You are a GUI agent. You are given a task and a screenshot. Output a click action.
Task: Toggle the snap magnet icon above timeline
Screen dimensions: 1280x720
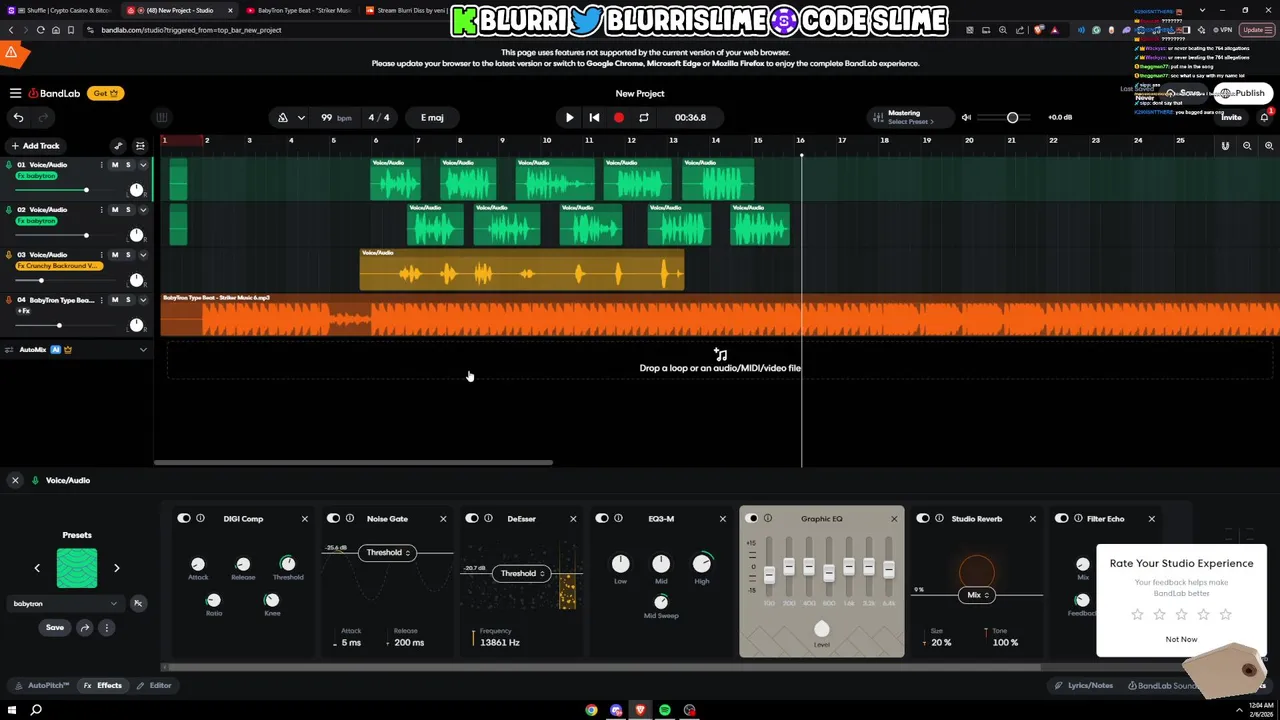(x=1225, y=146)
